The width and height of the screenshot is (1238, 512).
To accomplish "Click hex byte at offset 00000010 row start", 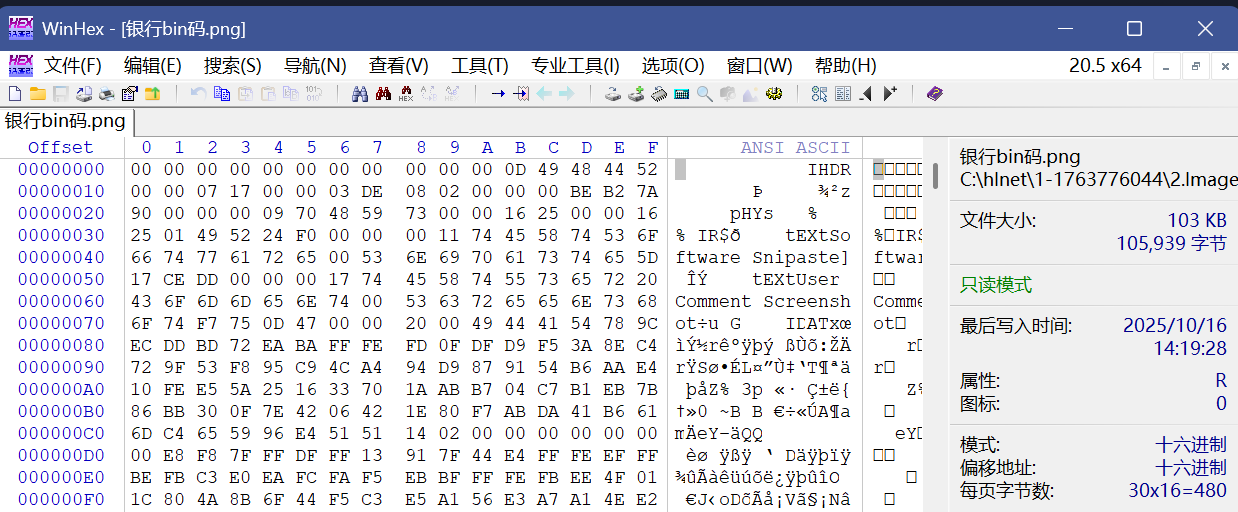I will tap(141, 192).
